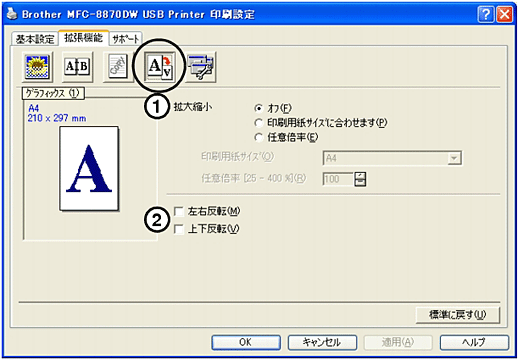This screenshot has width=518, height=360.
Task: Click the 任意倍率 percentage field showing 100
Action: pyautogui.click(x=338, y=179)
